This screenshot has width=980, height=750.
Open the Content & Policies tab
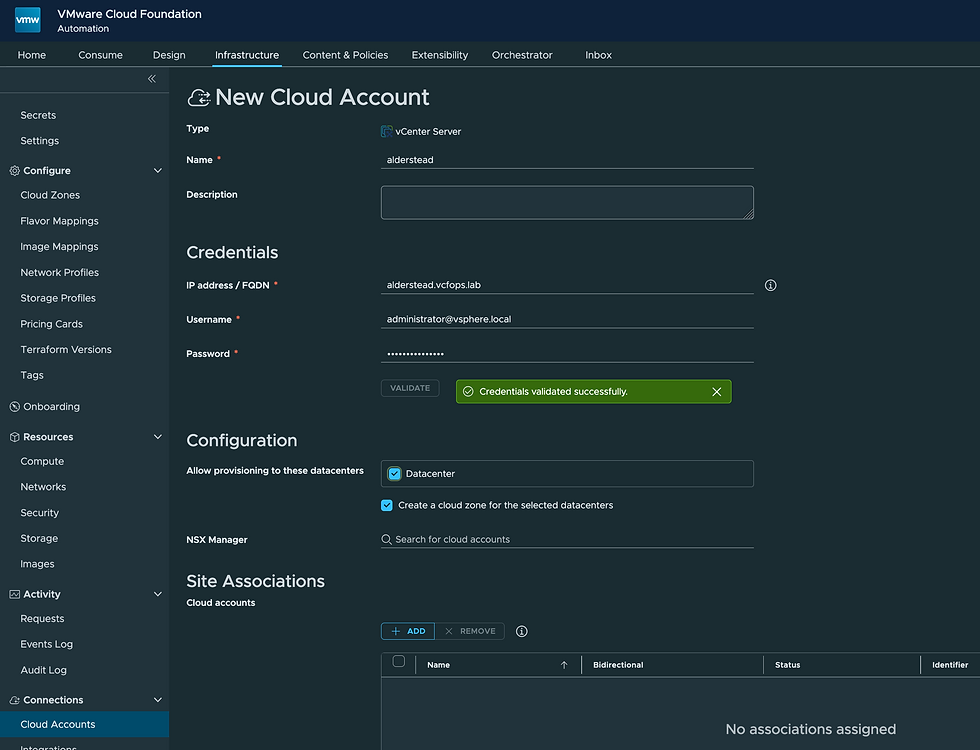(x=345, y=55)
